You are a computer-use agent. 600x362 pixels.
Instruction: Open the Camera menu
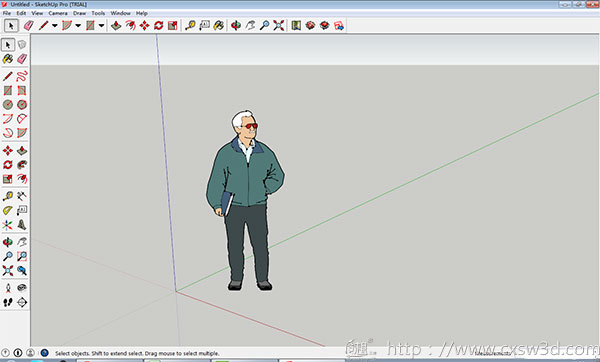pyautogui.click(x=58, y=13)
